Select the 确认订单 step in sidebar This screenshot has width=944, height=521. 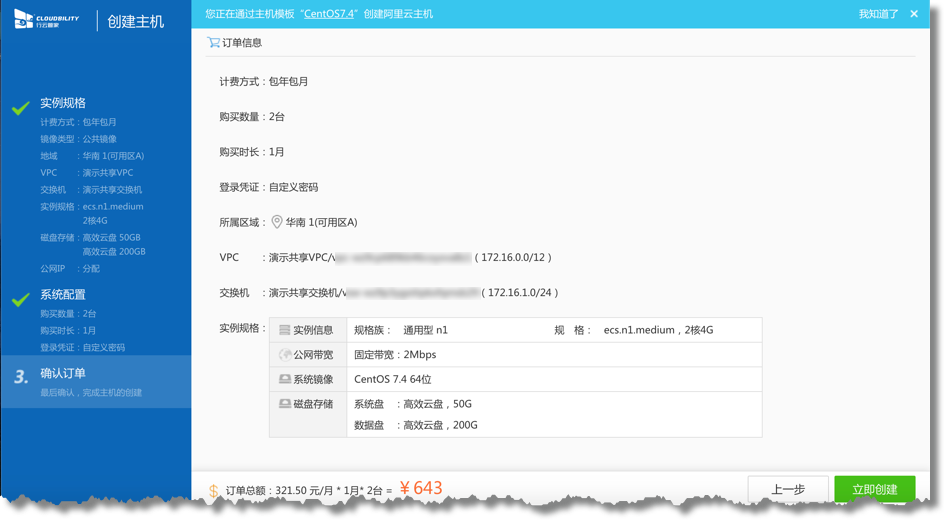click(63, 373)
